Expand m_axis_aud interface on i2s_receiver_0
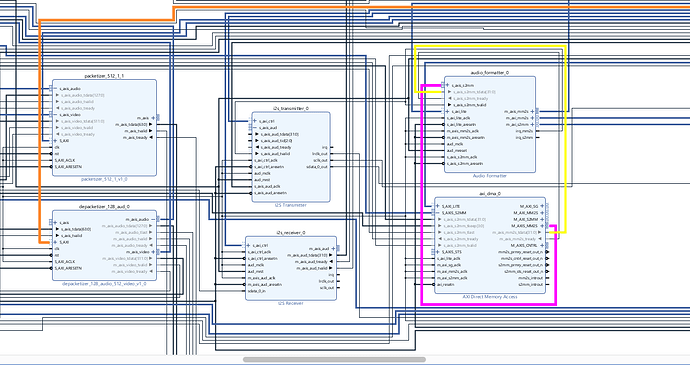The image size is (690, 365). [x=333, y=249]
